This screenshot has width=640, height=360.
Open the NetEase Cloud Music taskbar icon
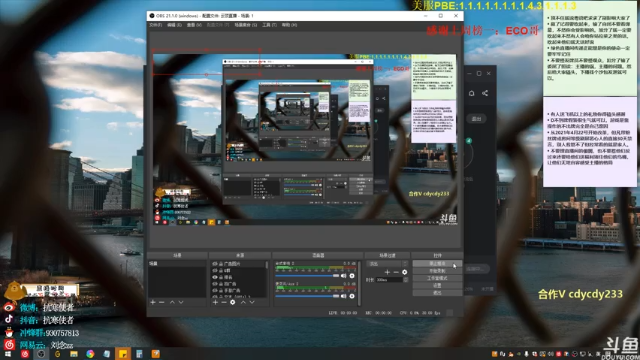click(25, 354)
